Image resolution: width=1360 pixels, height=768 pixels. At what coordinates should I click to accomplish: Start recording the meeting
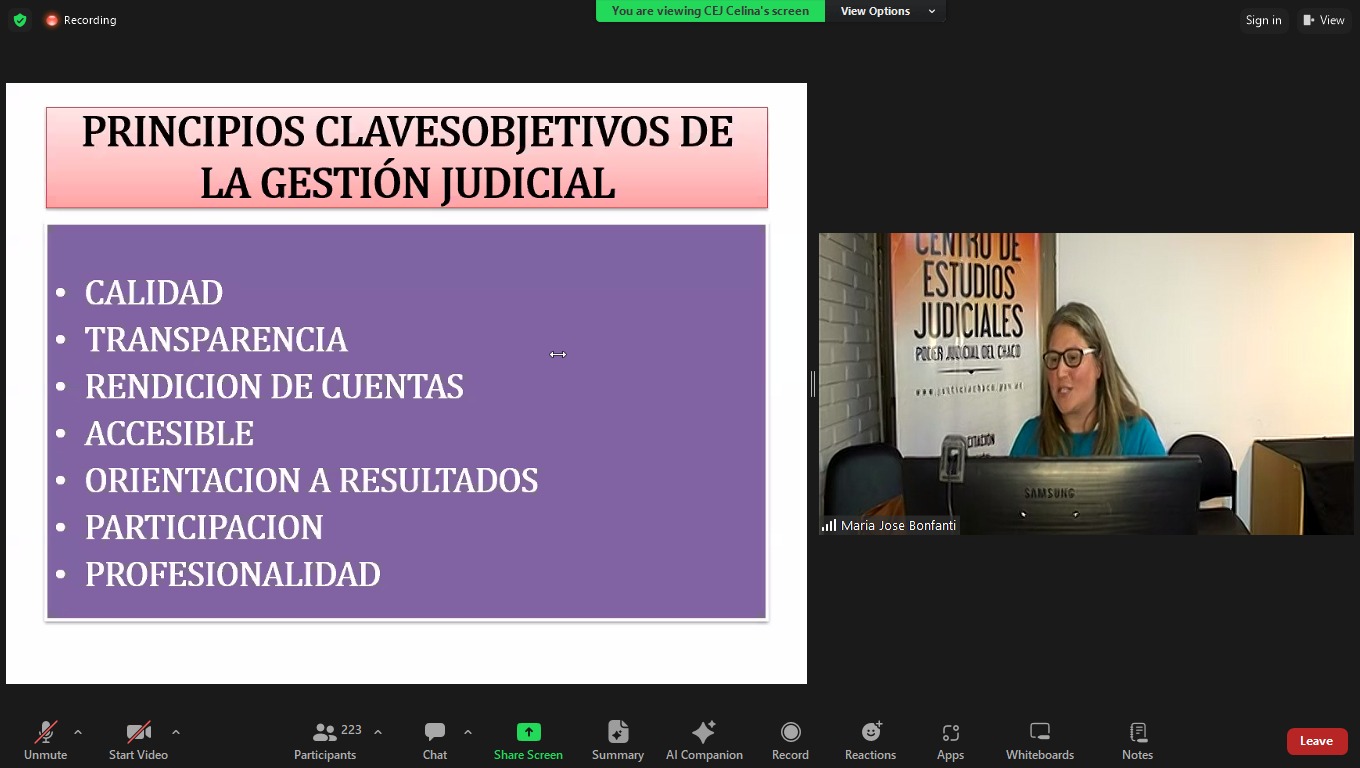tap(790, 740)
